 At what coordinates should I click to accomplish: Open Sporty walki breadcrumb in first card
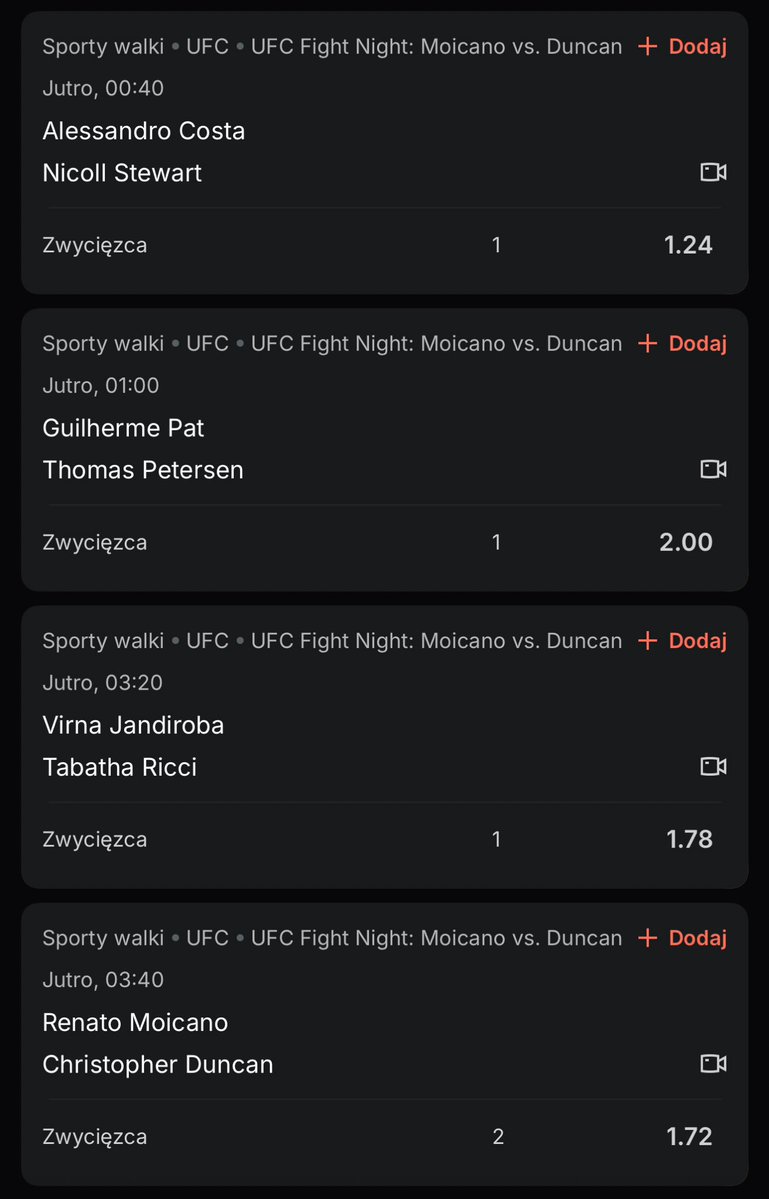(x=103, y=47)
